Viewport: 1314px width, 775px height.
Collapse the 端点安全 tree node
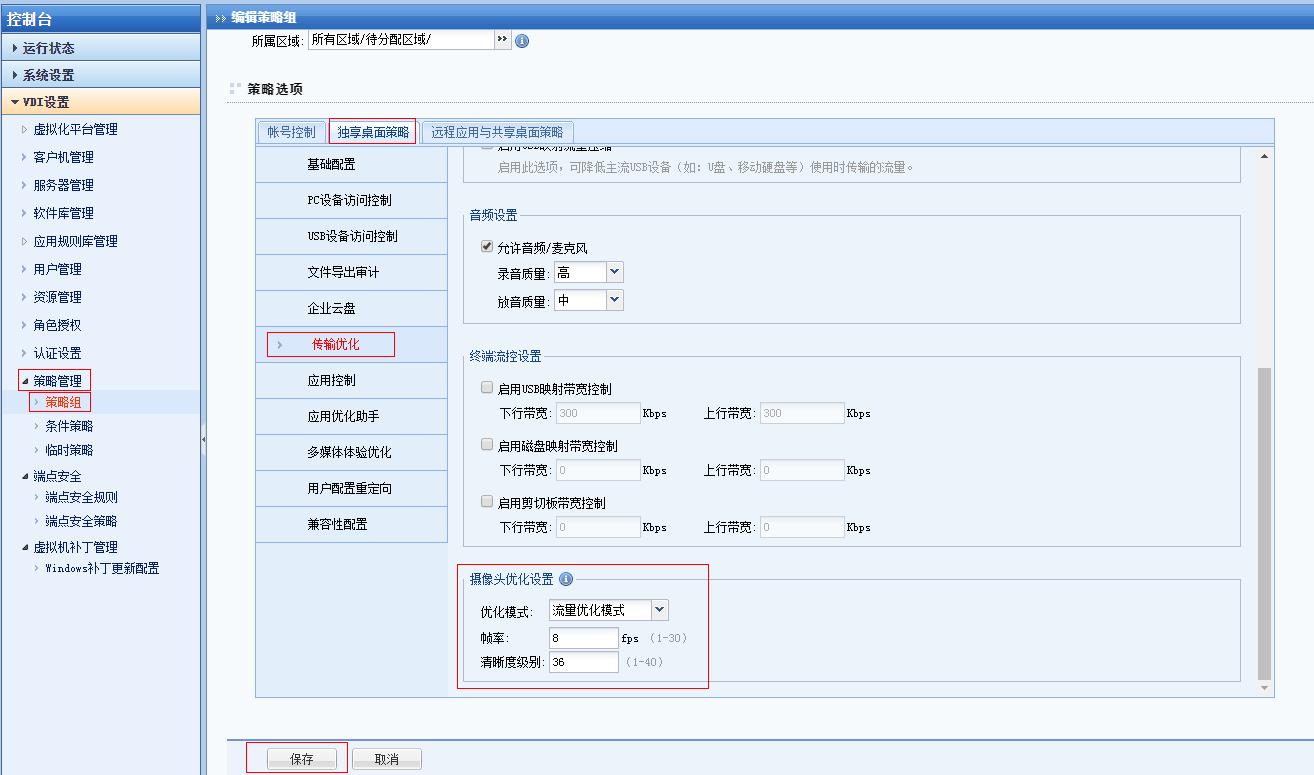[x=26, y=476]
